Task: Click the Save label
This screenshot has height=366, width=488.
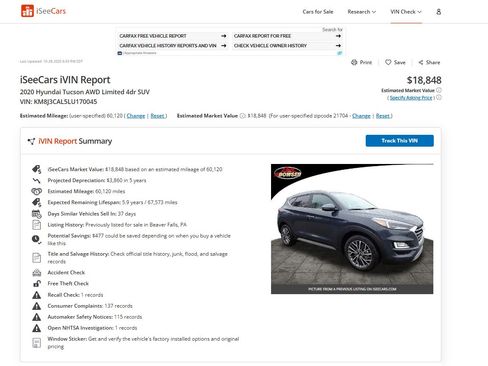Action: point(400,62)
